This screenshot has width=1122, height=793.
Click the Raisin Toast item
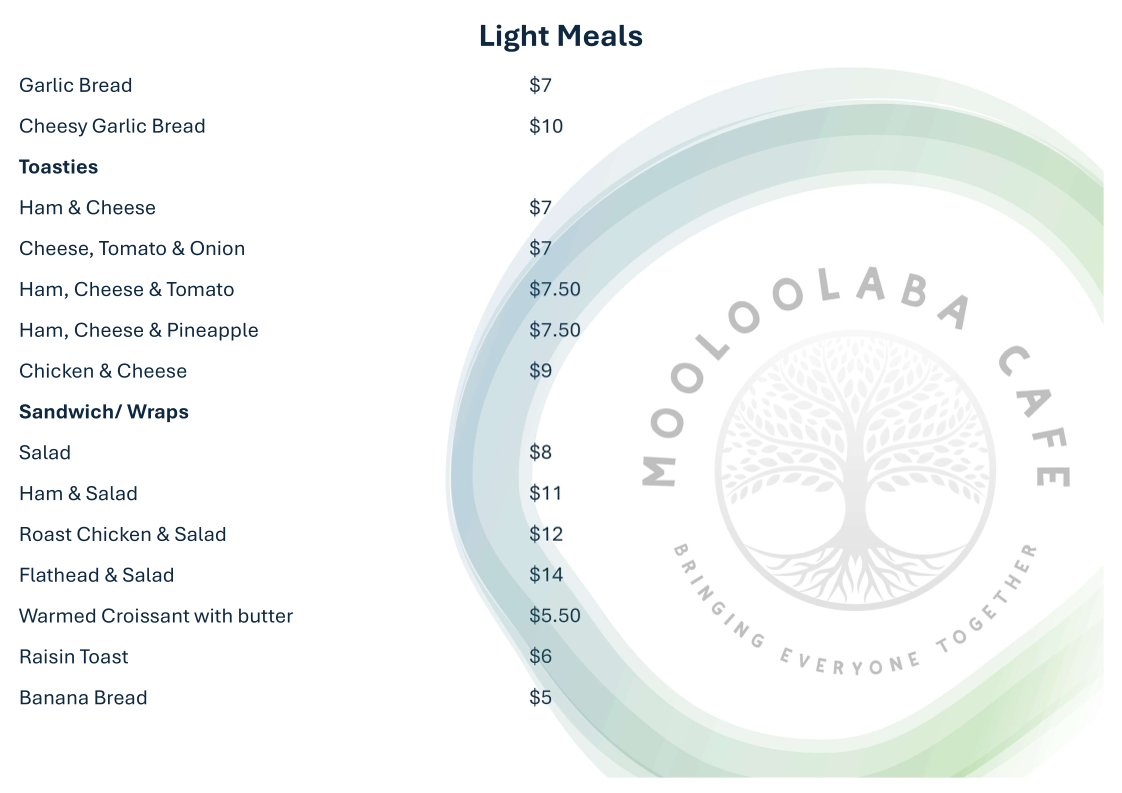[x=73, y=657]
